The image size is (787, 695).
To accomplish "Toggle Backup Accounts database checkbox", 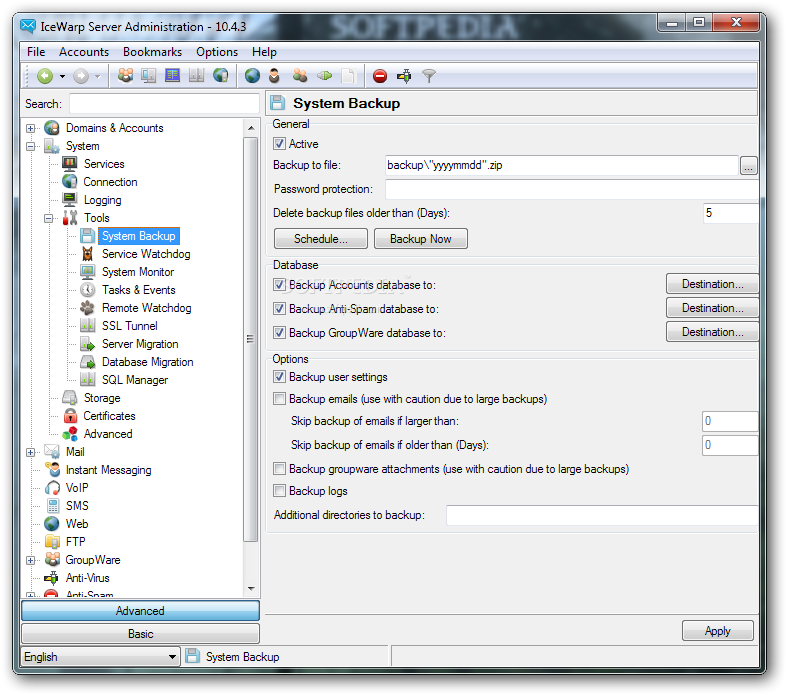I will tap(280, 285).
